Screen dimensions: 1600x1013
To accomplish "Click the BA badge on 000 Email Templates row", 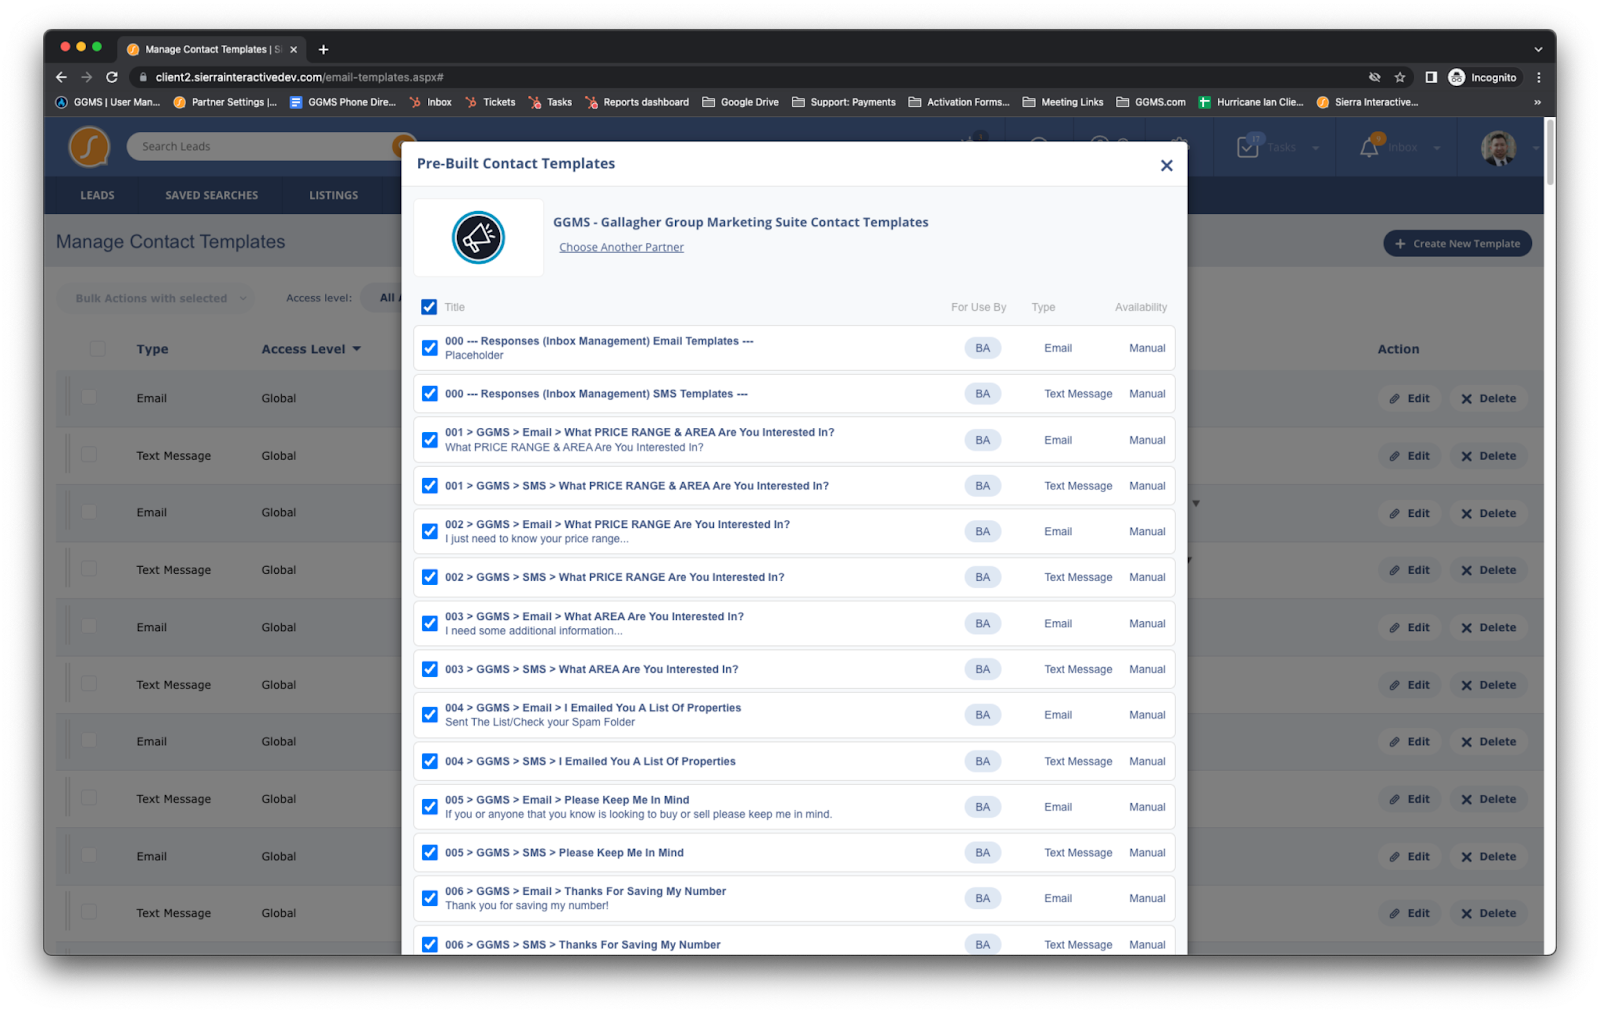I will [x=983, y=348].
